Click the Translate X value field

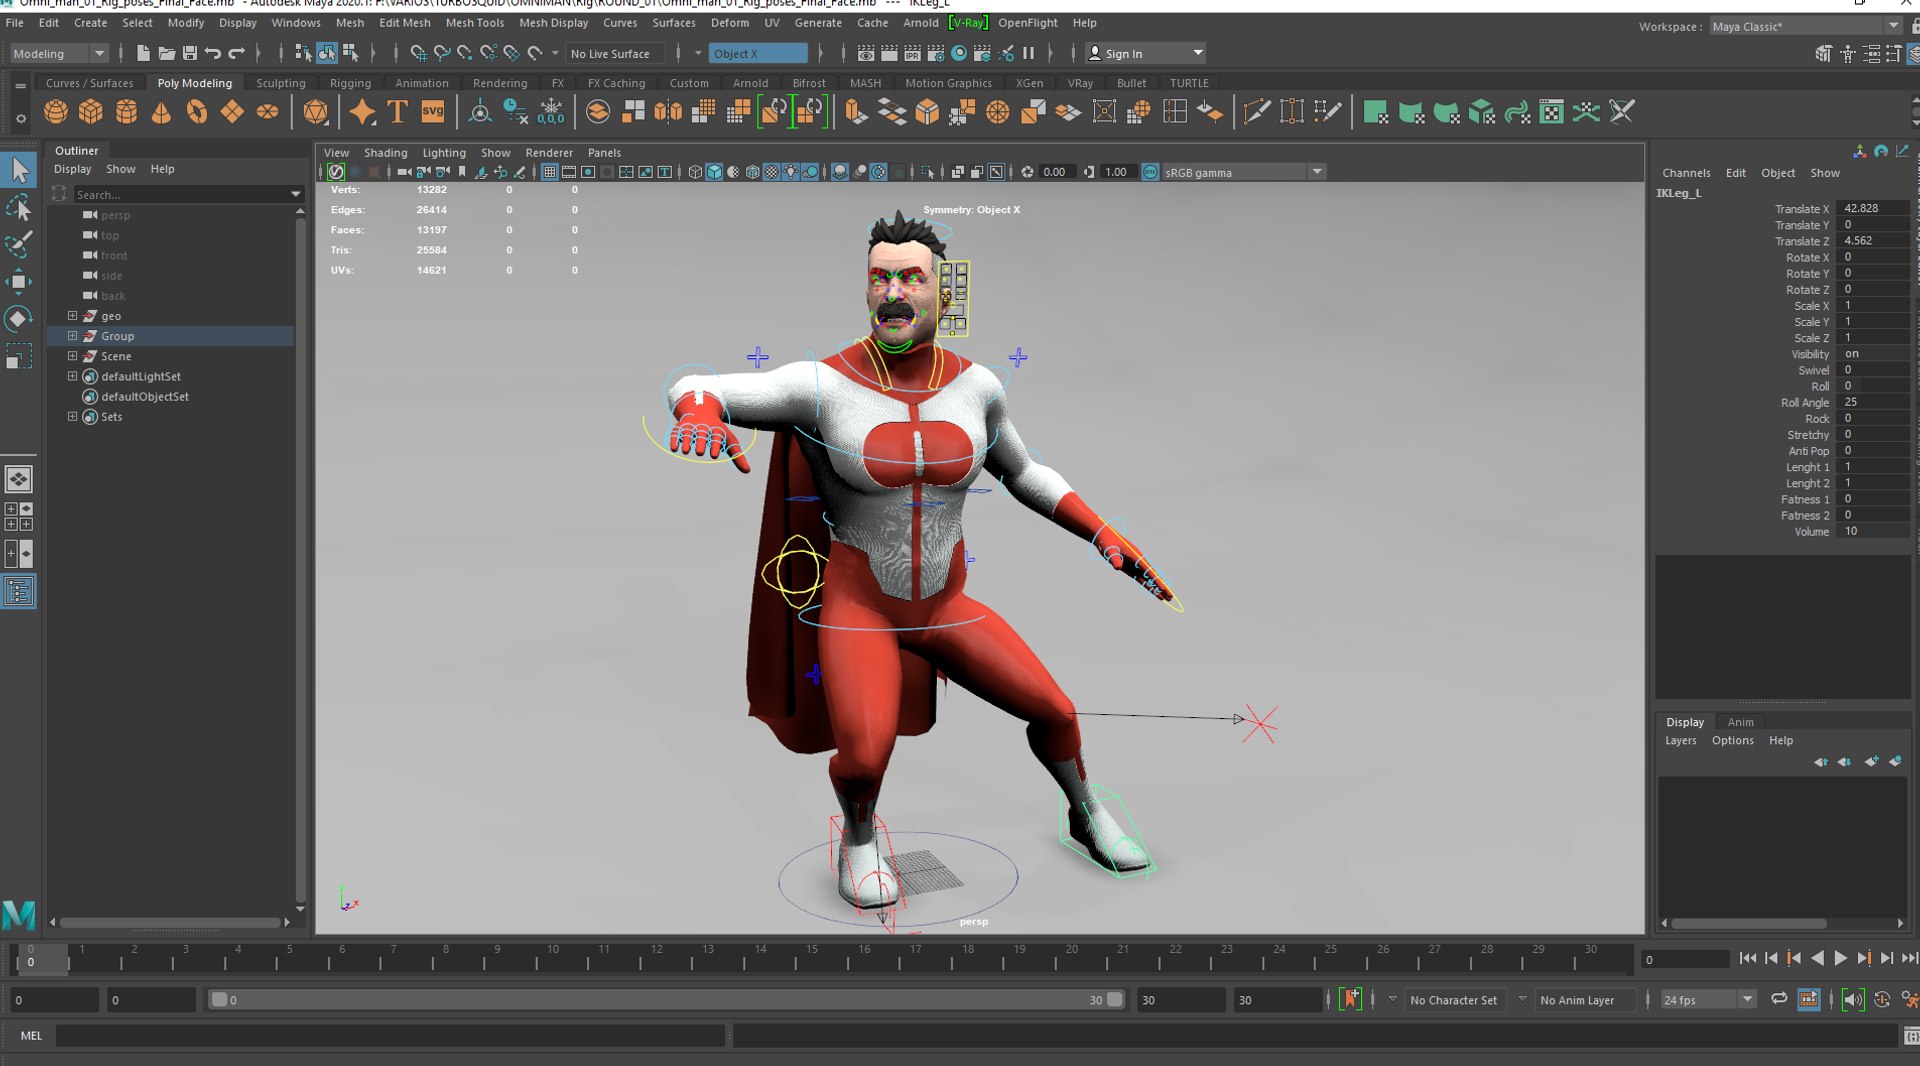click(x=1874, y=208)
